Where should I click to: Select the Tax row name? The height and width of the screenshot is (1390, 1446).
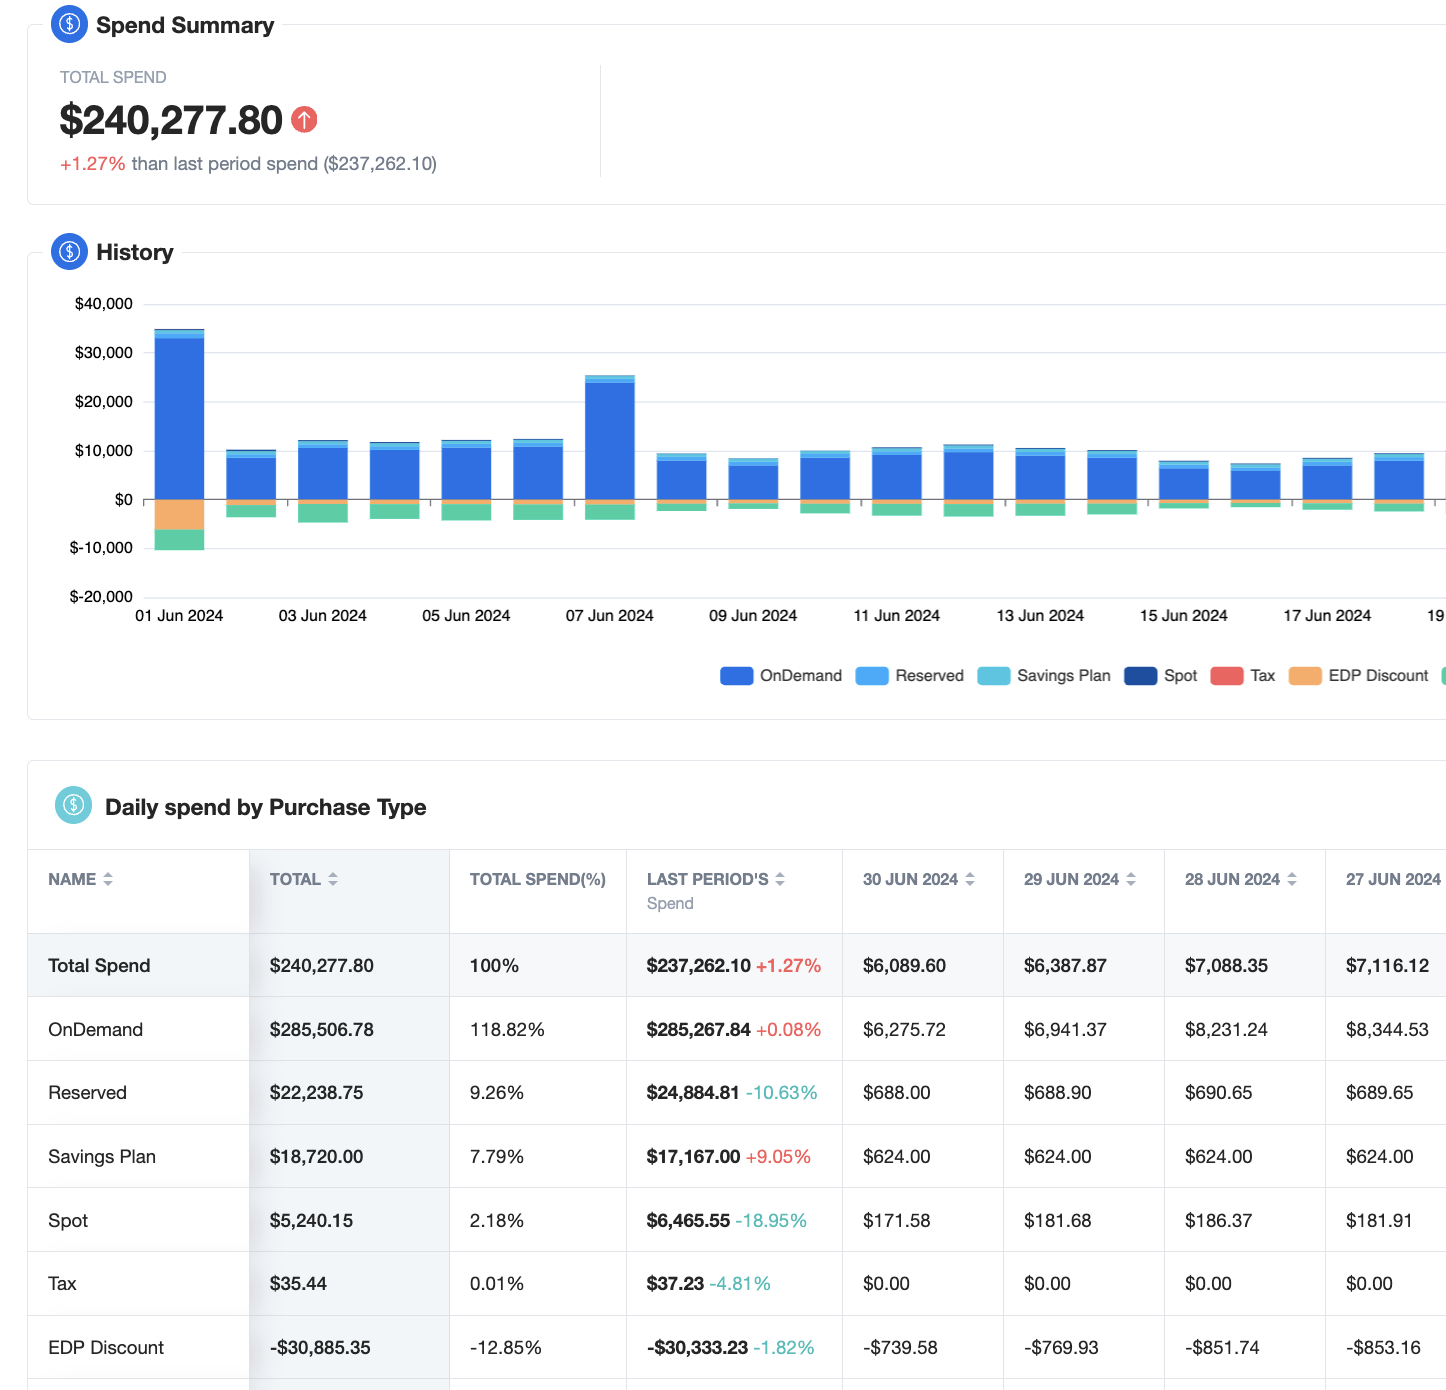pos(62,1284)
